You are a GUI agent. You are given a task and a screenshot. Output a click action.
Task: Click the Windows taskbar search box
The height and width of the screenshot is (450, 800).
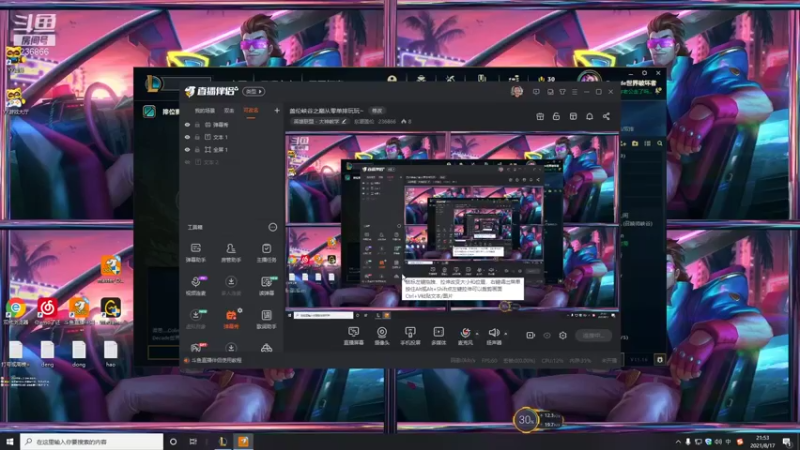pyautogui.click(x=92, y=441)
